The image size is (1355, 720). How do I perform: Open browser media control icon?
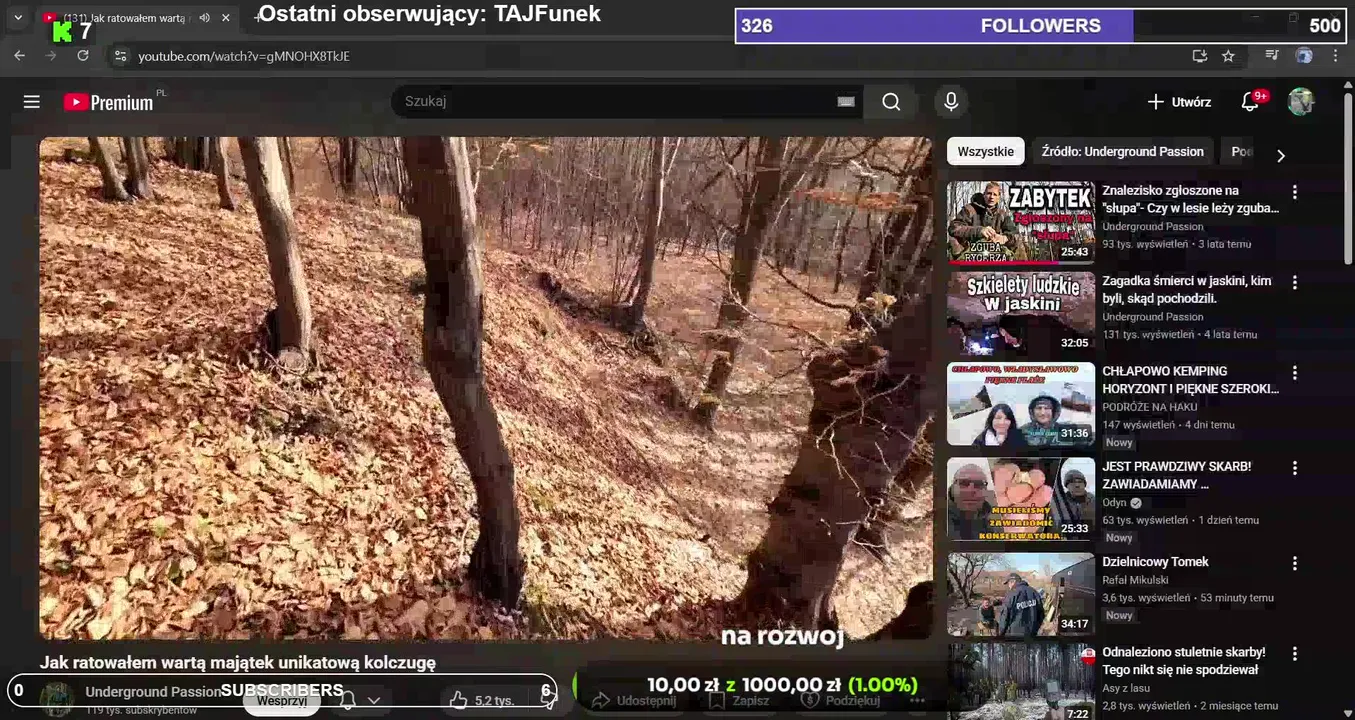[x=1272, y=56]
